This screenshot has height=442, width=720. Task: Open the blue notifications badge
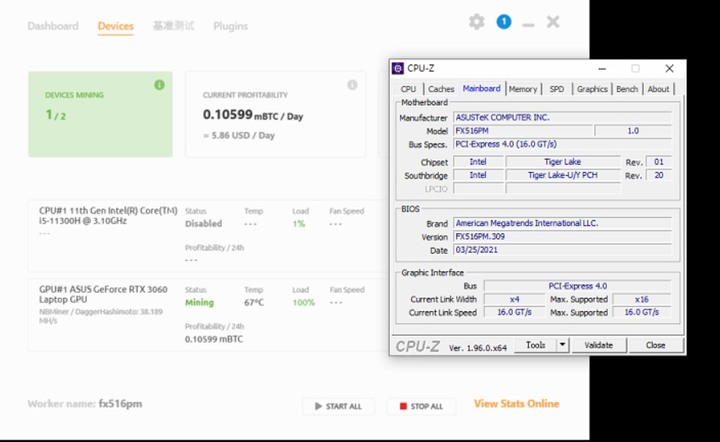pos(504,22)
